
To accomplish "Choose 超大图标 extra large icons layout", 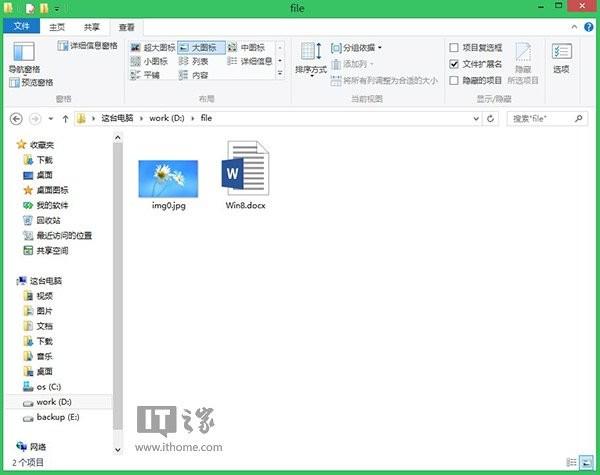I will [153, 47].
